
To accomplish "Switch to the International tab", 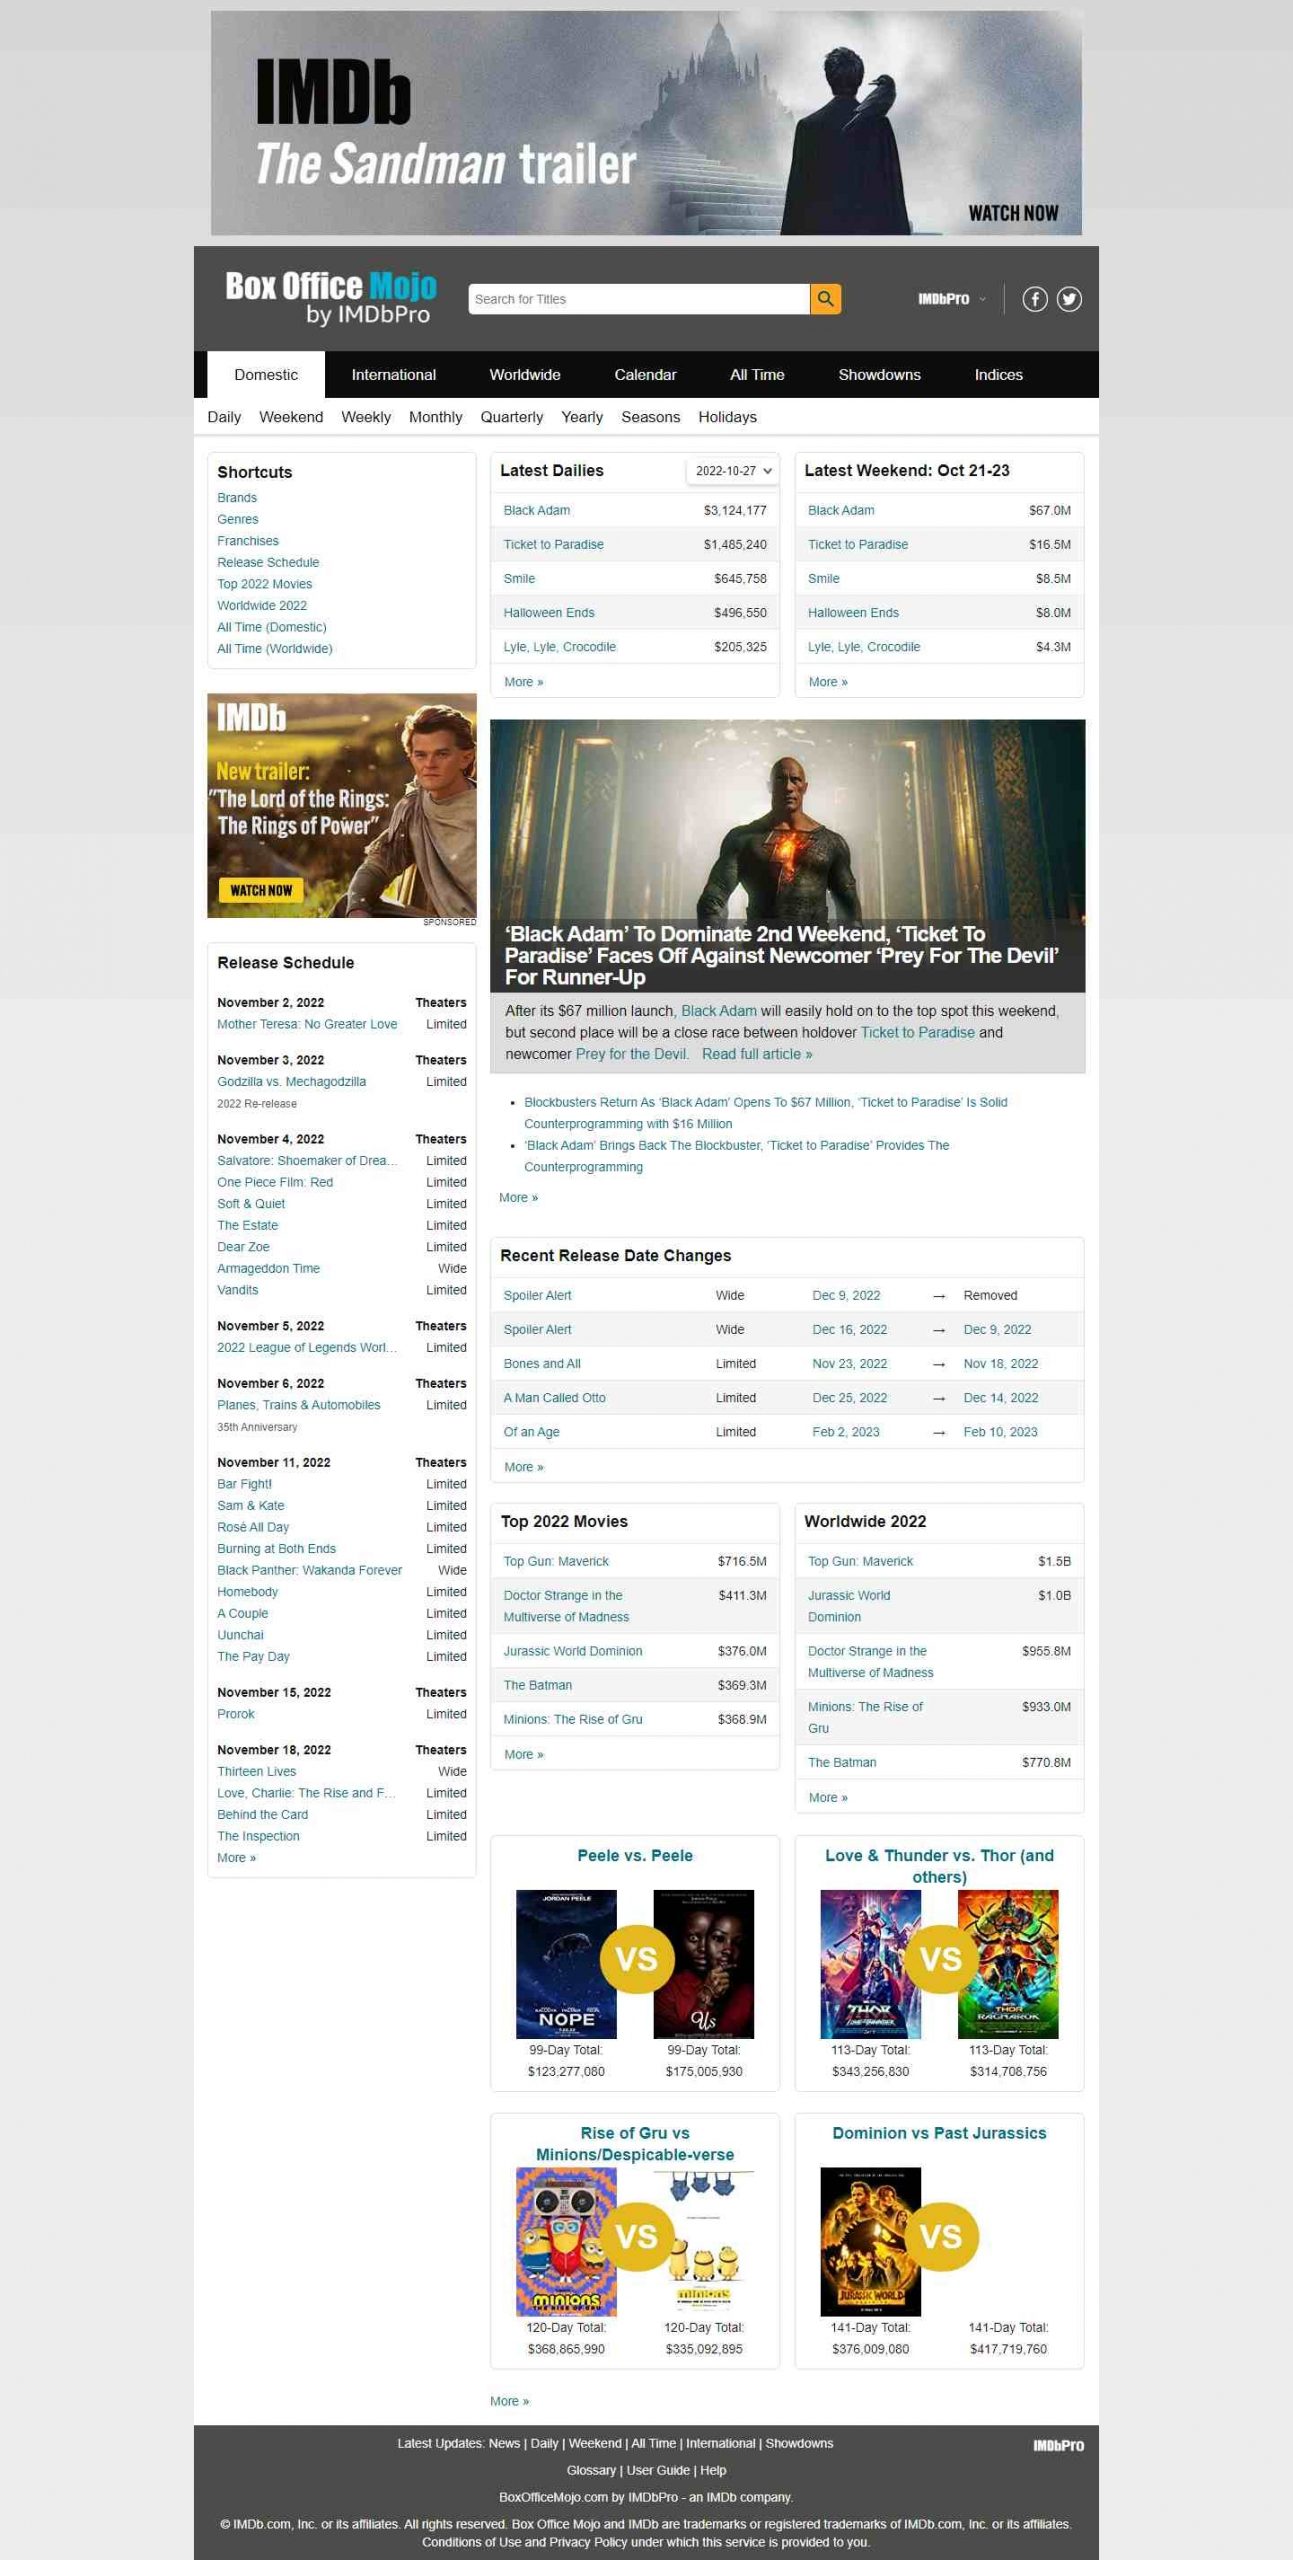I will click(393, 375).
